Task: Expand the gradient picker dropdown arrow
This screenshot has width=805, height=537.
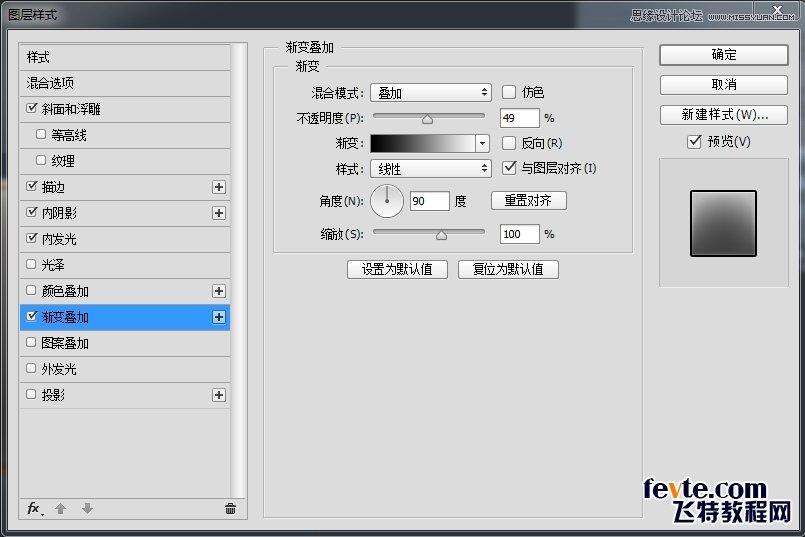Action: [482, 143]
